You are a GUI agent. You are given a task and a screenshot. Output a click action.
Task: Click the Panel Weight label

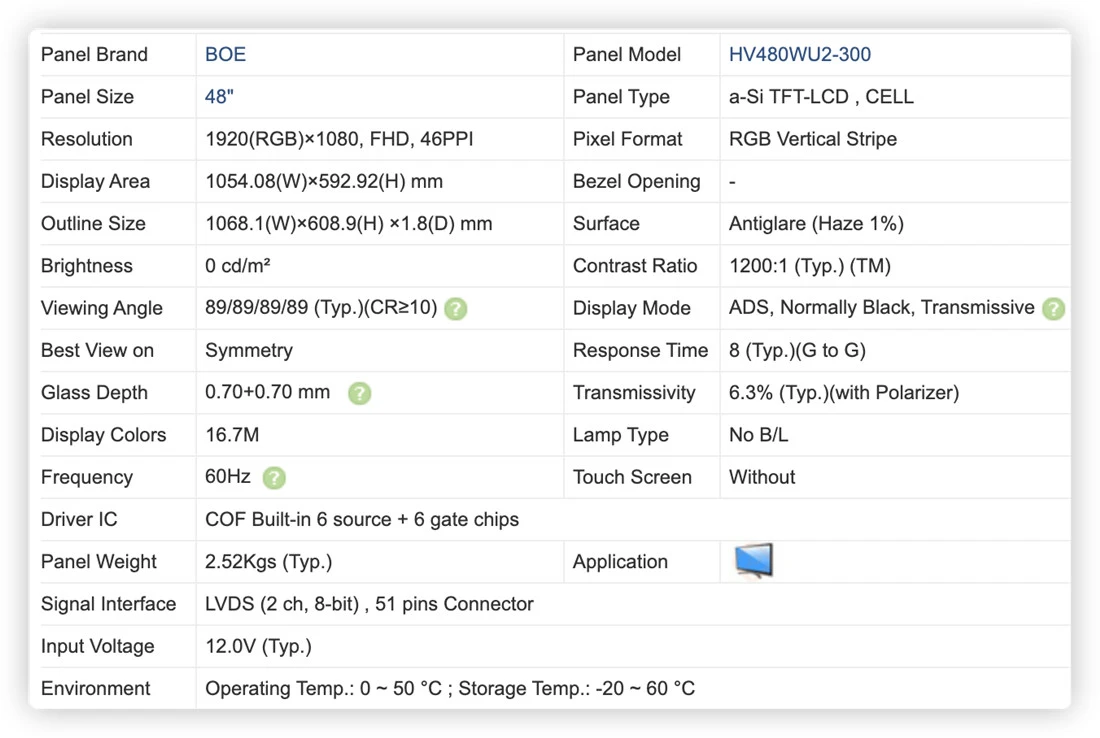[x=98, y=562]
